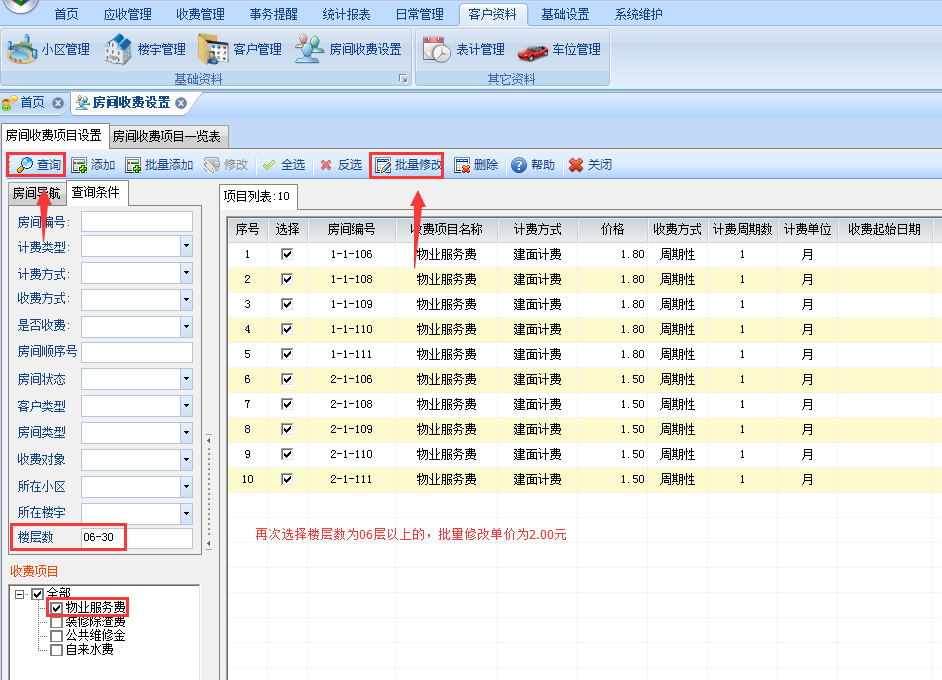Screen dimensions: 942x680
Task: Toggle the 全部 fee items checkbox
Action: pos(37,594)
